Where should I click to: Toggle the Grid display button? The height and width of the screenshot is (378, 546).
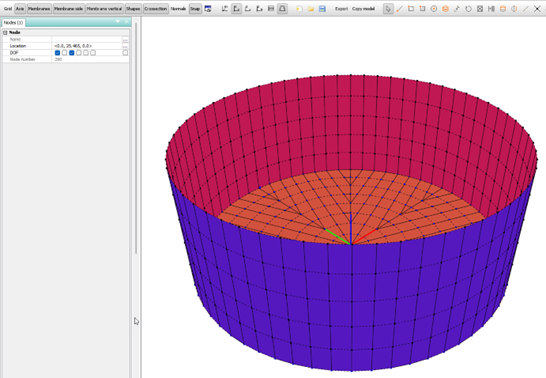(8, 9)
